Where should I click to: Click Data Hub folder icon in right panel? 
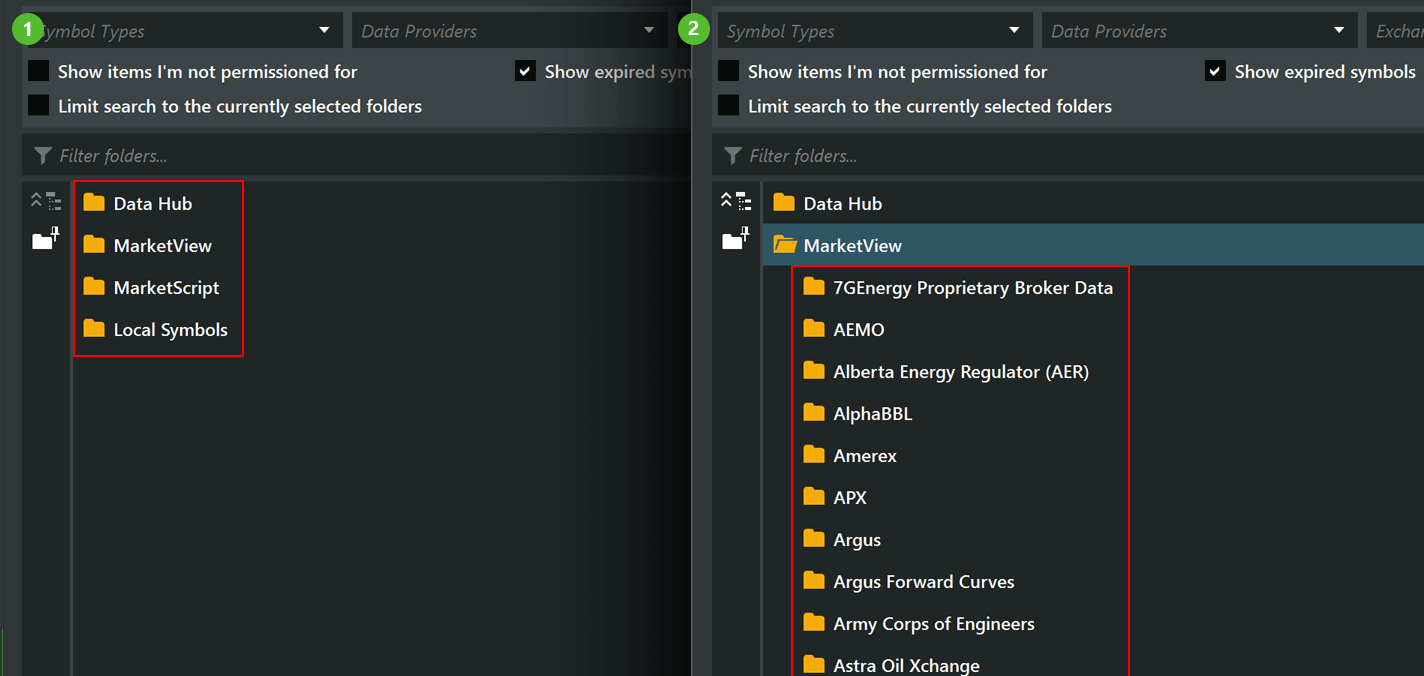pyautogui.click(x=784, y=203)
